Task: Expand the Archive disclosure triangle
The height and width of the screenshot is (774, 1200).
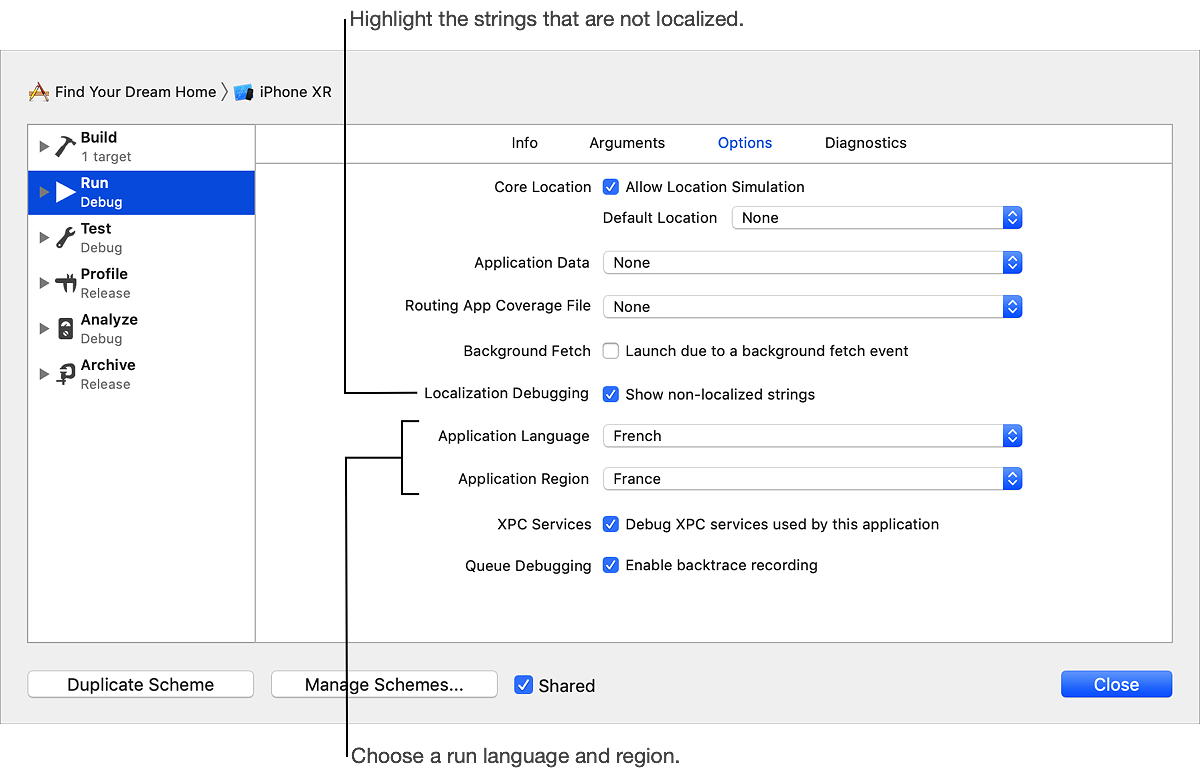Action: click(43, 374)
